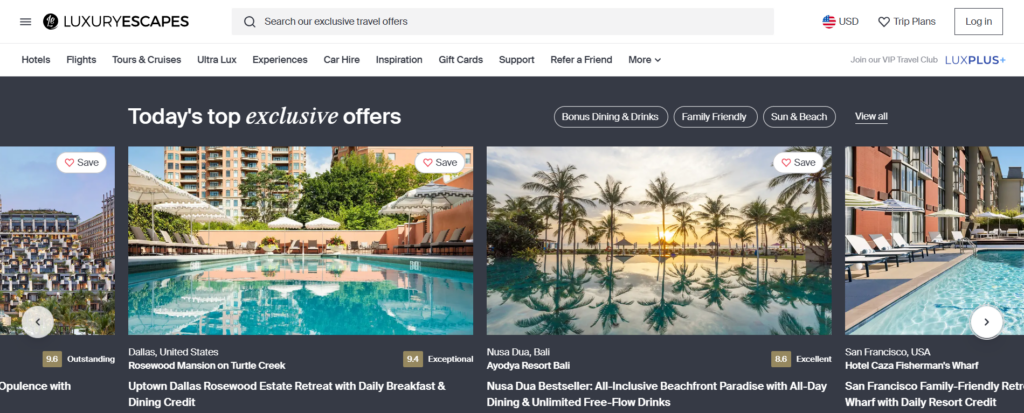Screen dimensions: 1024x413
Task: Open Trip Plans heart icon
Action: pos(884,22)
